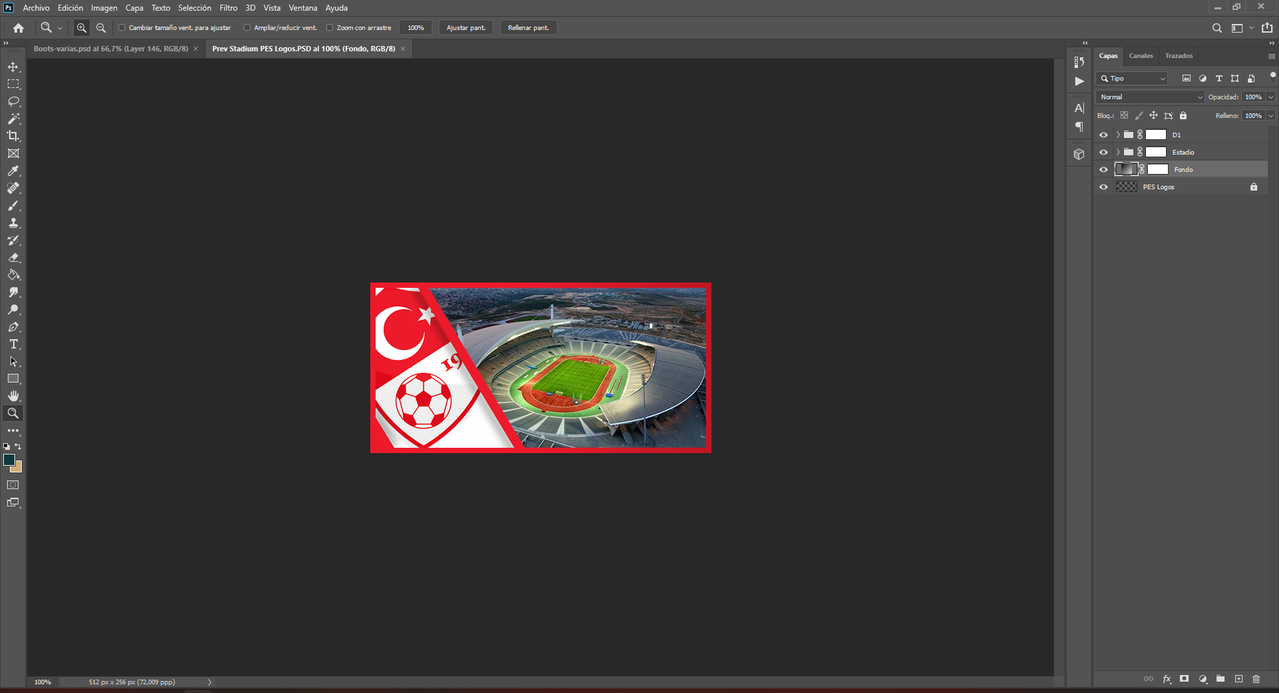This screenshot has width=1279, height=693.
Task: Toggle lock transparent pixels
Action: click(x=1124, y=116)
